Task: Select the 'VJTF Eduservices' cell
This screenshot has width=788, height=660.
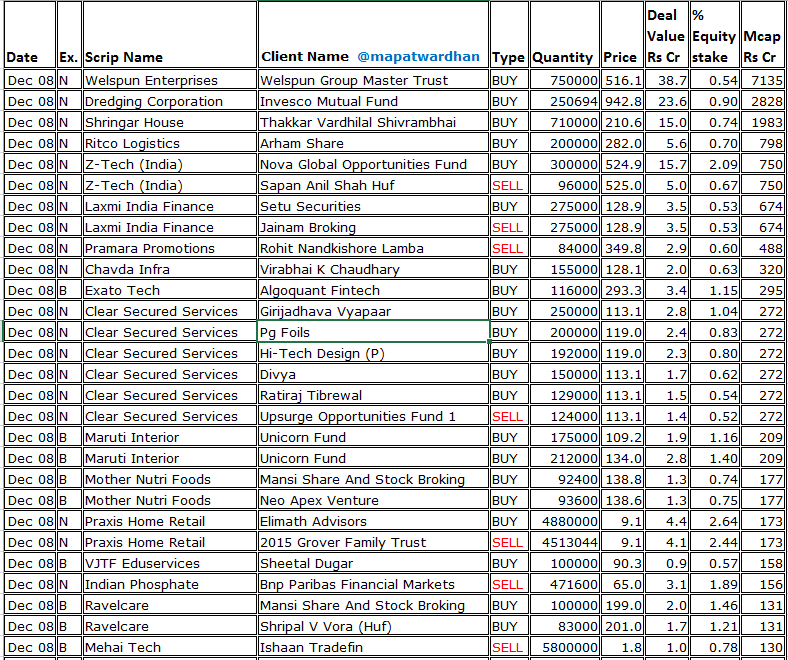Action: coord(170,564)
